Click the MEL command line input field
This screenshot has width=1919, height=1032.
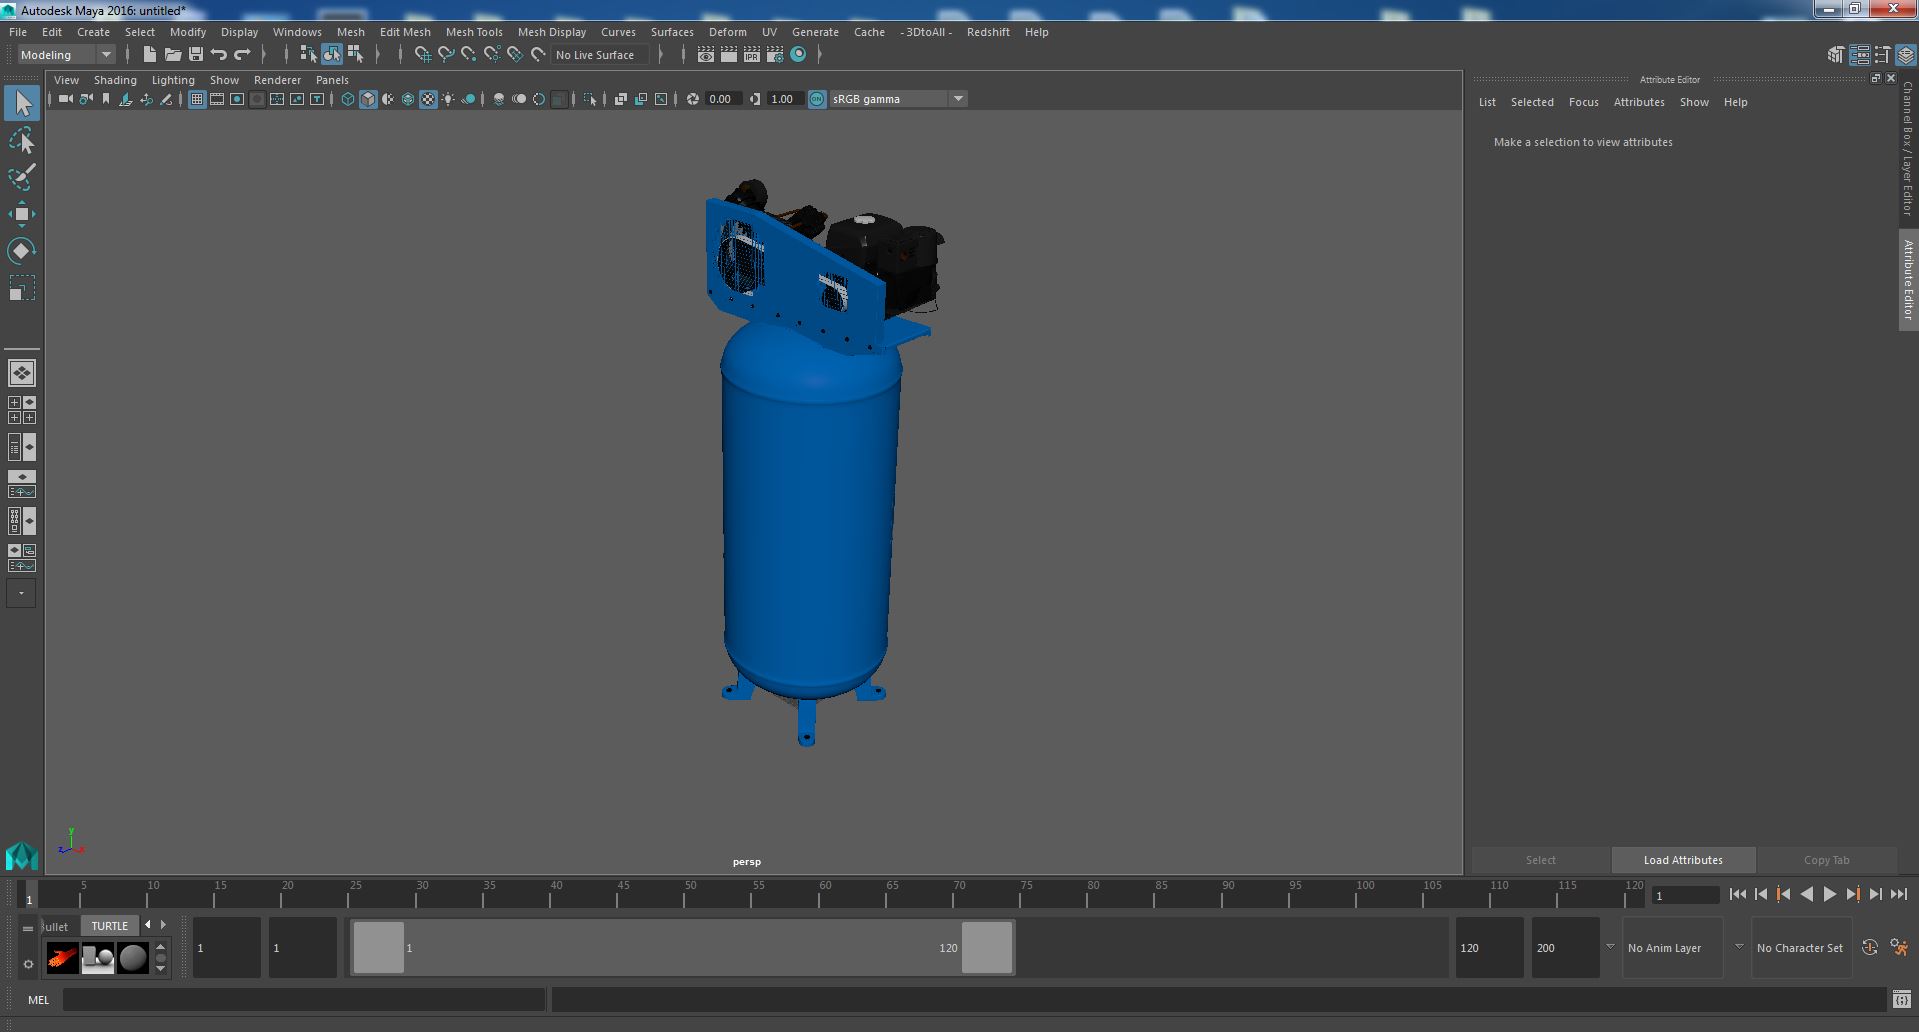(304, 1000)
